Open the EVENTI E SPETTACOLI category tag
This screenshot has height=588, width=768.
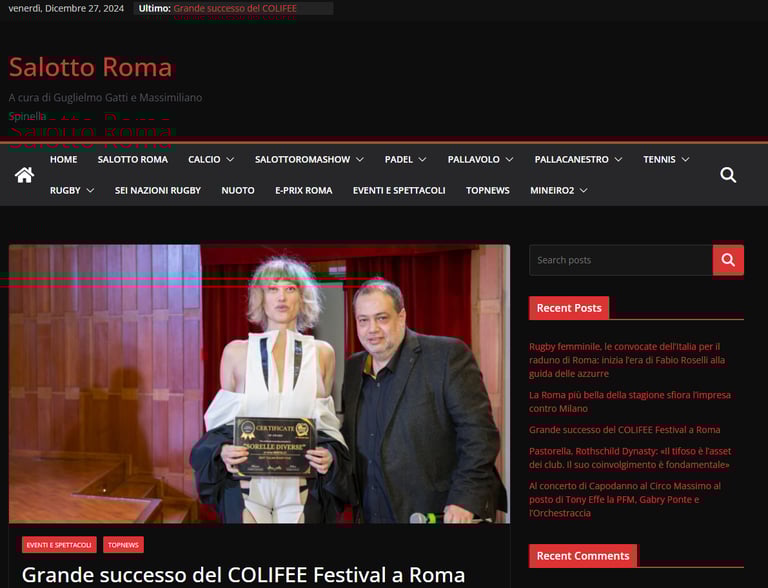point(59,545)
